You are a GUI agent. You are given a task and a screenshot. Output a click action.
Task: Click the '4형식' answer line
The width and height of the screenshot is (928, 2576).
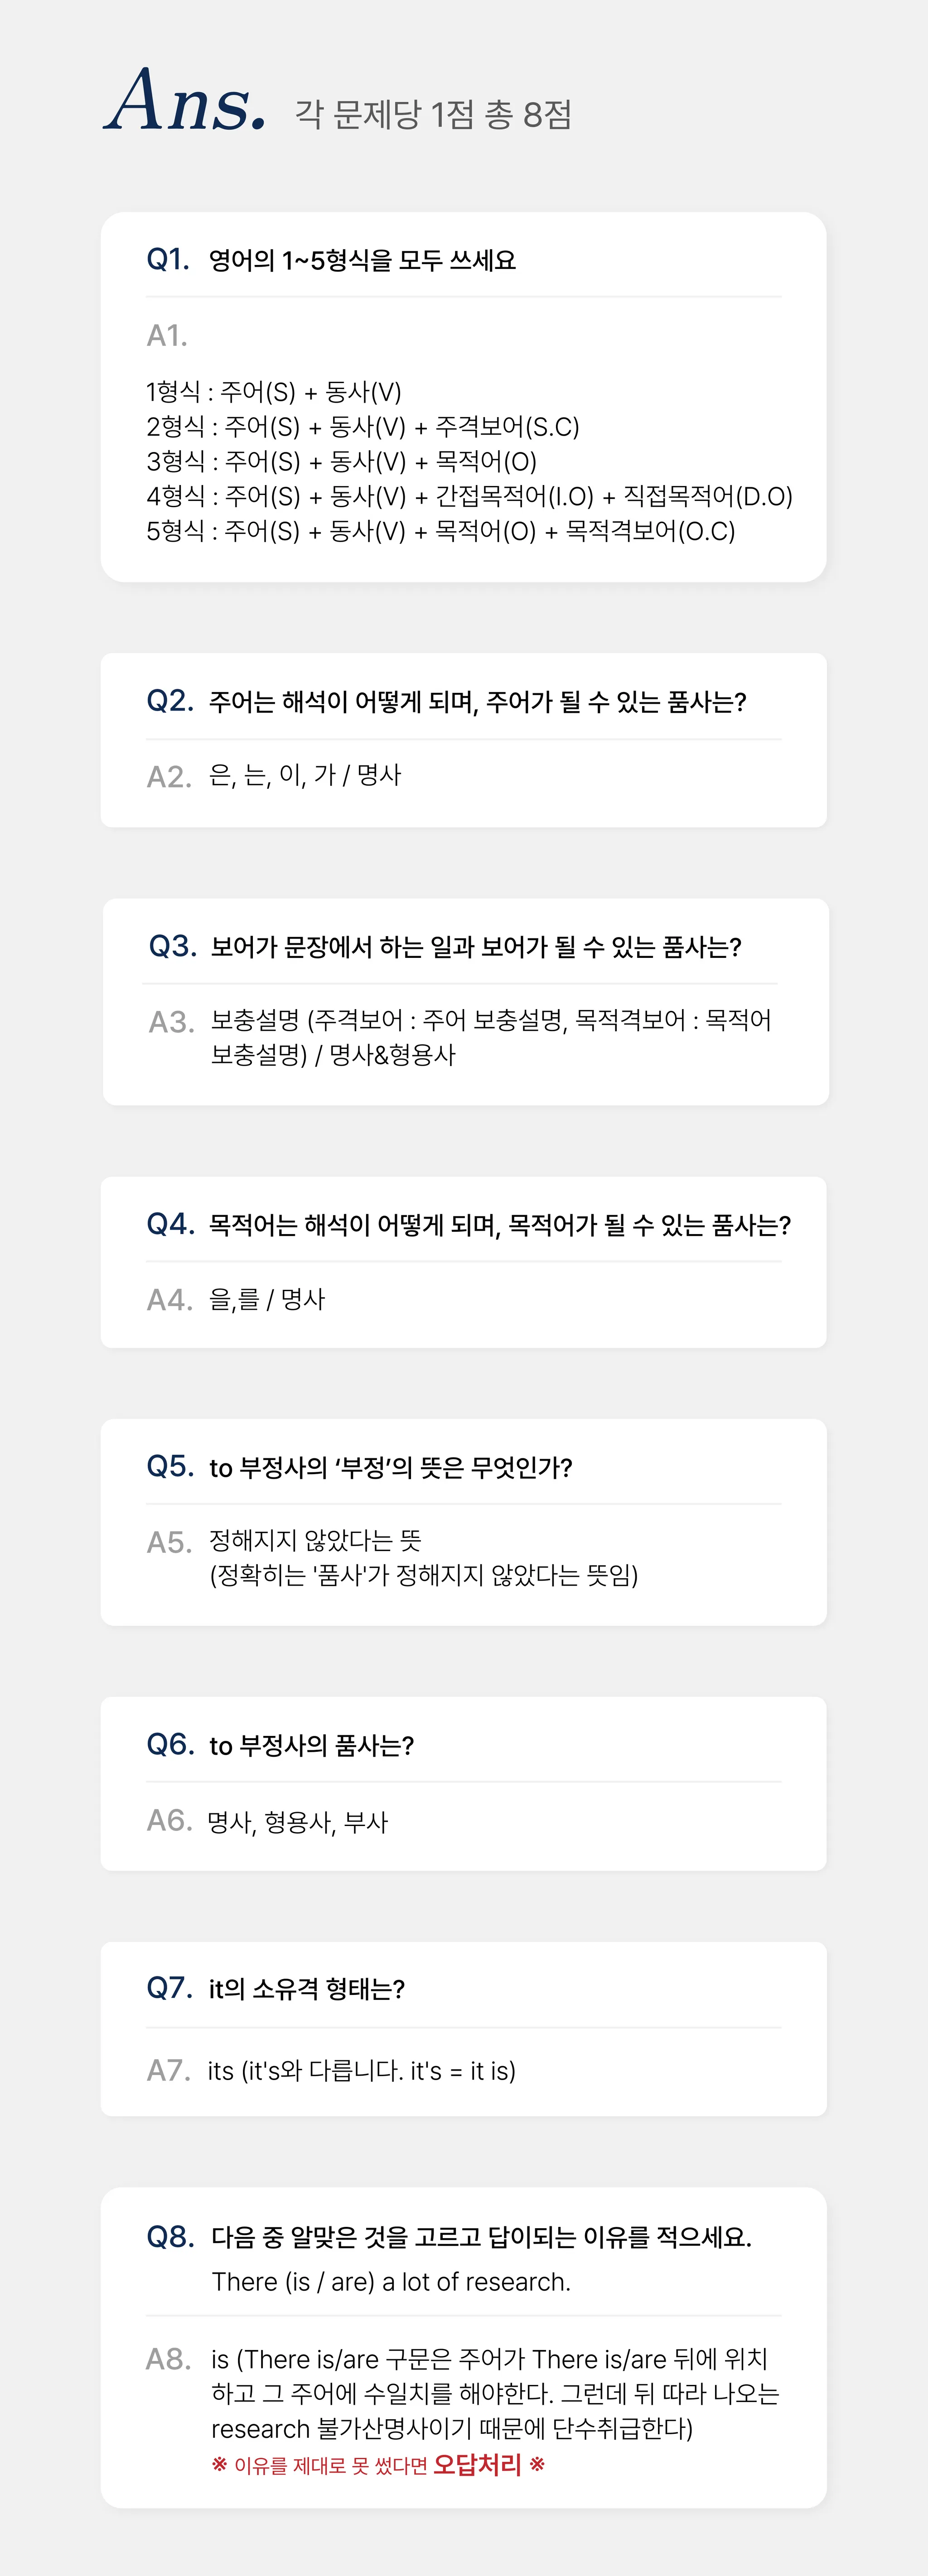click(468, 496)
